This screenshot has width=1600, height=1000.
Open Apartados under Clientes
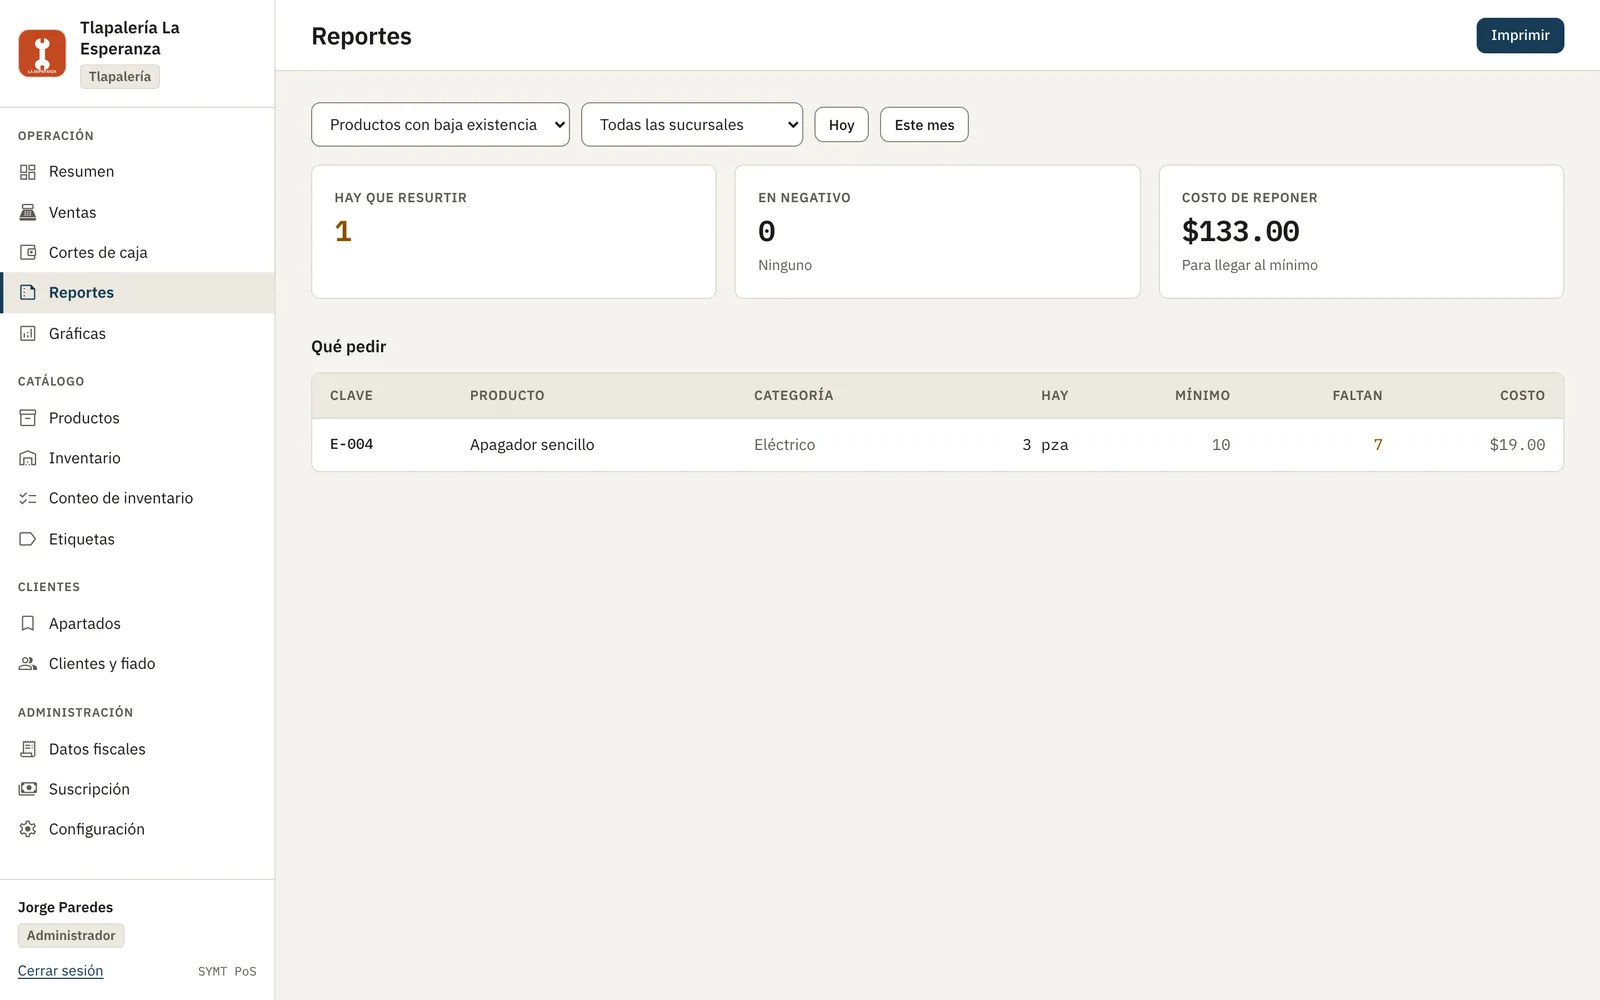137,623
